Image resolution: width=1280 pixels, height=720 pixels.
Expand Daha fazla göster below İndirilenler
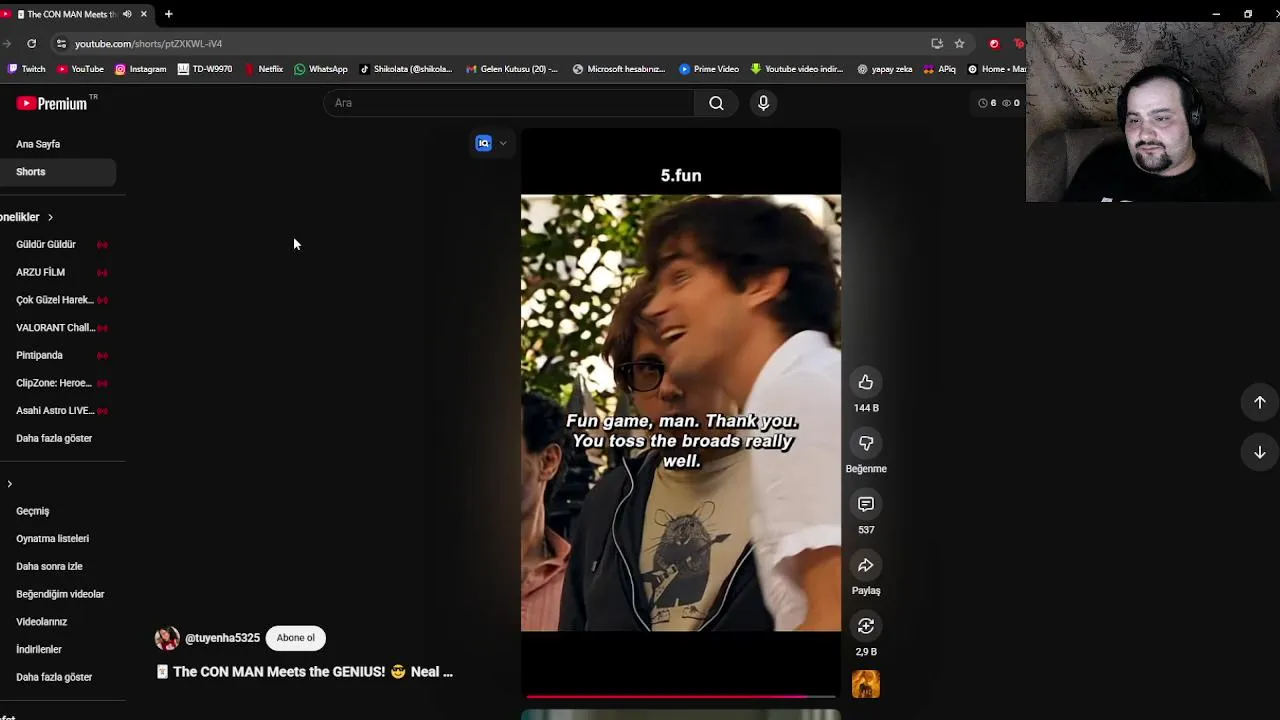[54, 677]
